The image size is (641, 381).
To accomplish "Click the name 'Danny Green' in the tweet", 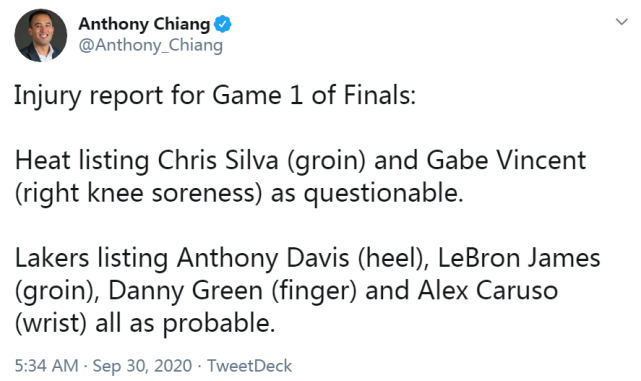I will pyautogui.click(x=185, y=291).
